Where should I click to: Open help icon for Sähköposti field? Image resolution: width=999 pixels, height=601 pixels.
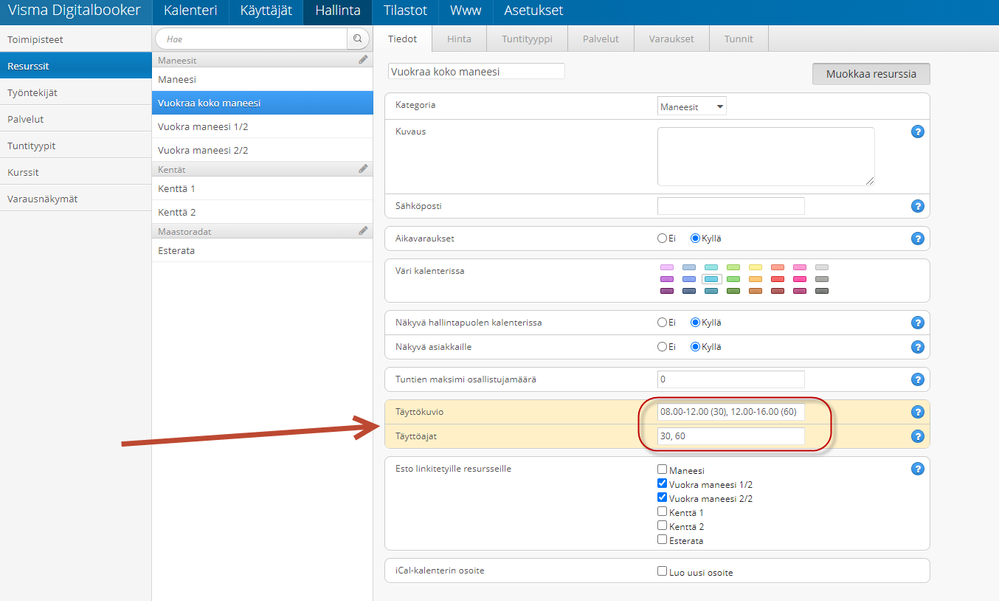917,206
